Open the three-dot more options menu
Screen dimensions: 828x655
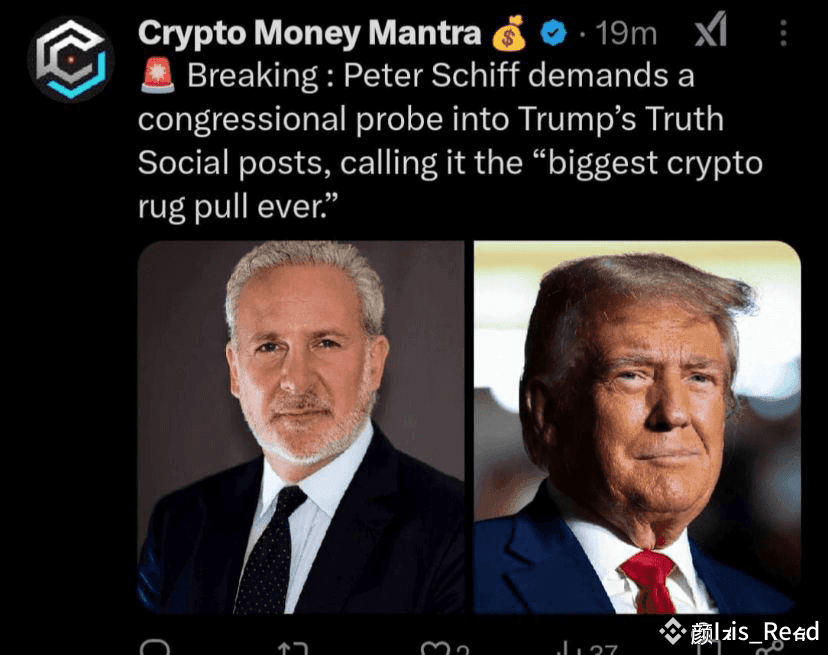pos(784,33)
